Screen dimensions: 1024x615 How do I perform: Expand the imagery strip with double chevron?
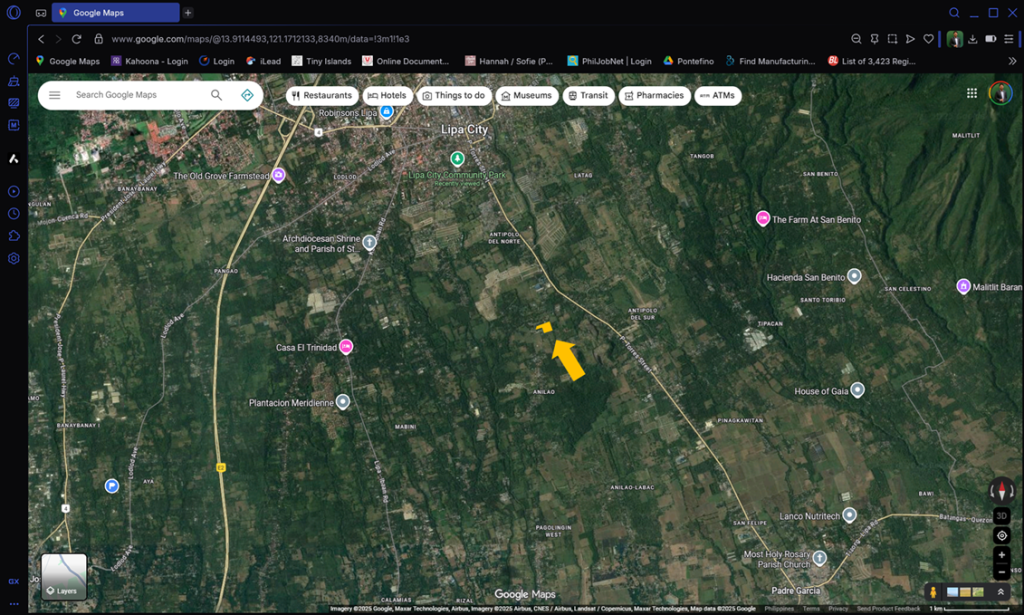pos(999,592)
